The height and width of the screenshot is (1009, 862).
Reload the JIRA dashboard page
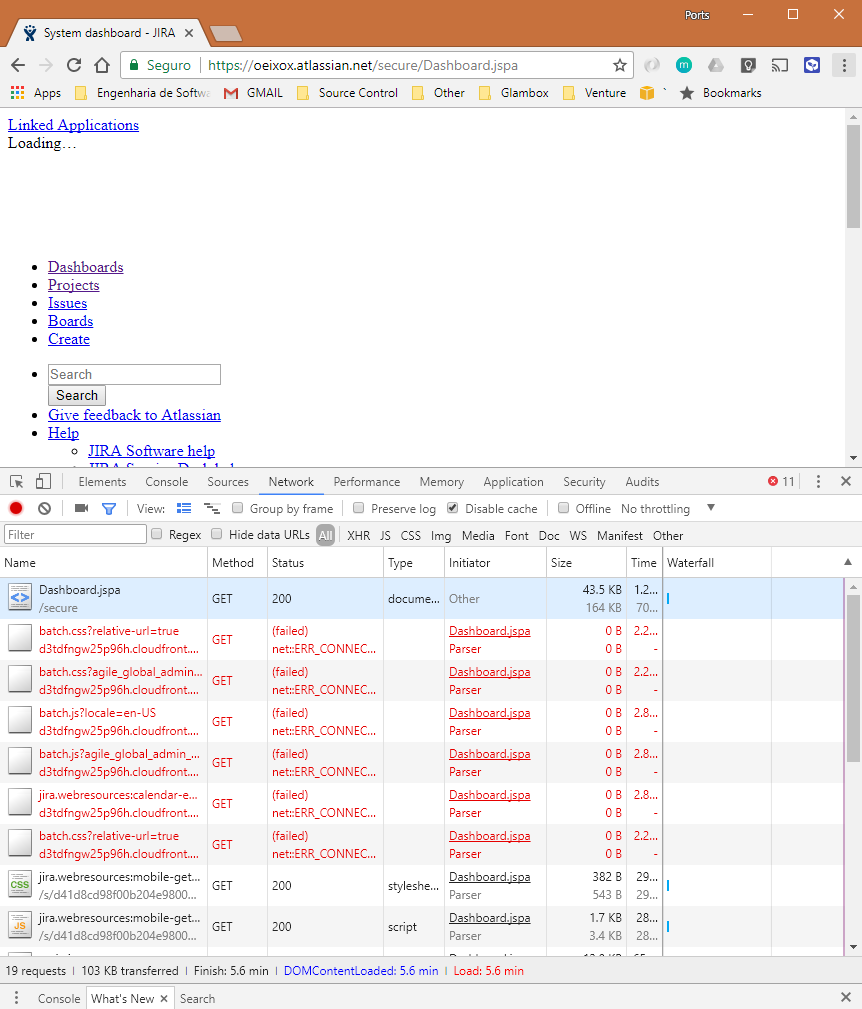pyautogui.click(x=74, y=65)
